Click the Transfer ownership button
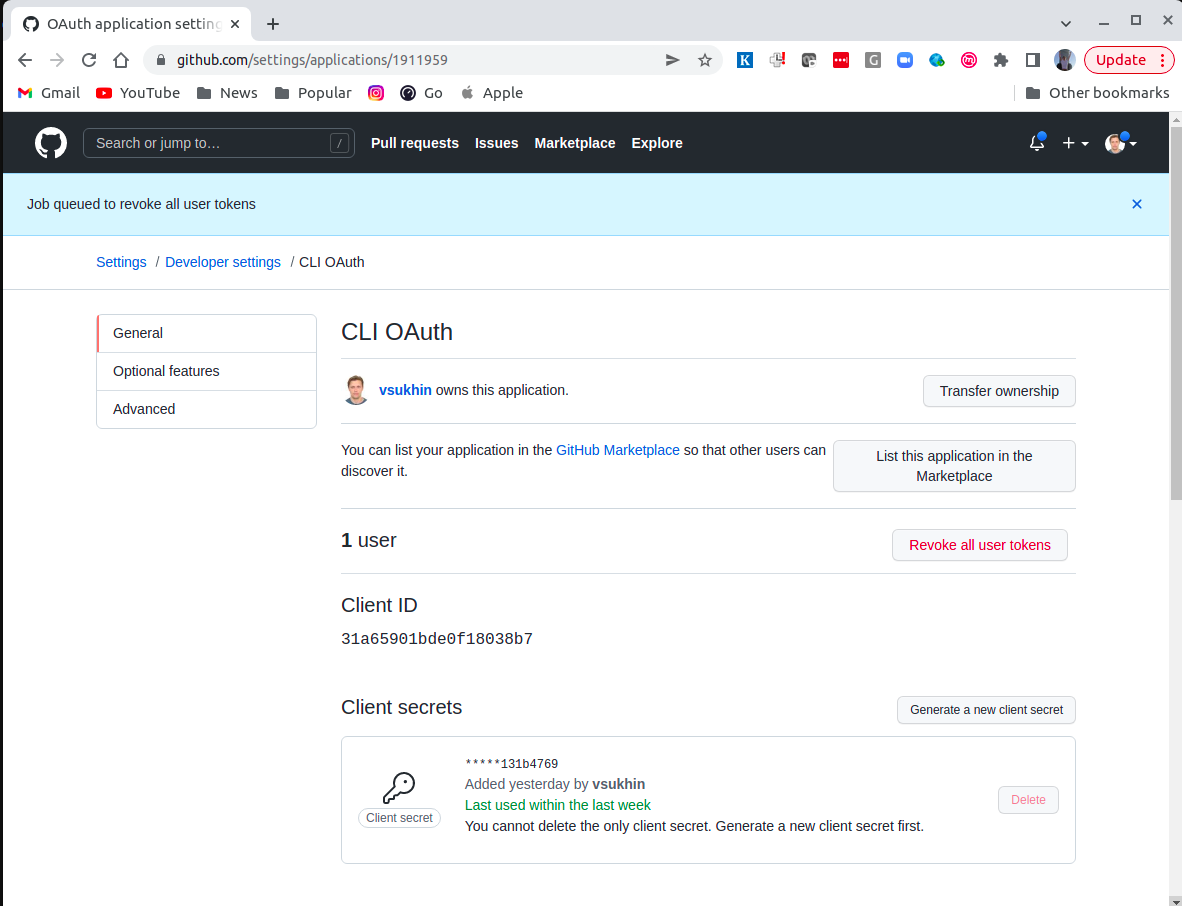Viewport: 1182px width, 906px height. (x=999, y=391)
